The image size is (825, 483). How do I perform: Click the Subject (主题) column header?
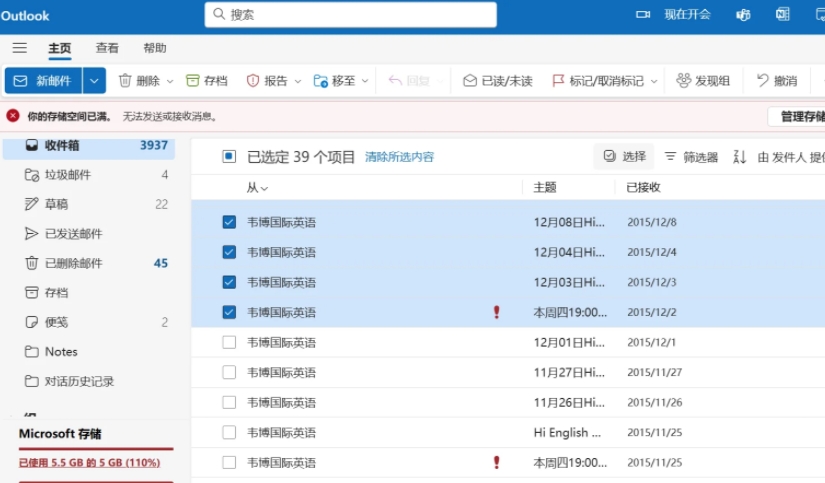[x=545, y=187]
